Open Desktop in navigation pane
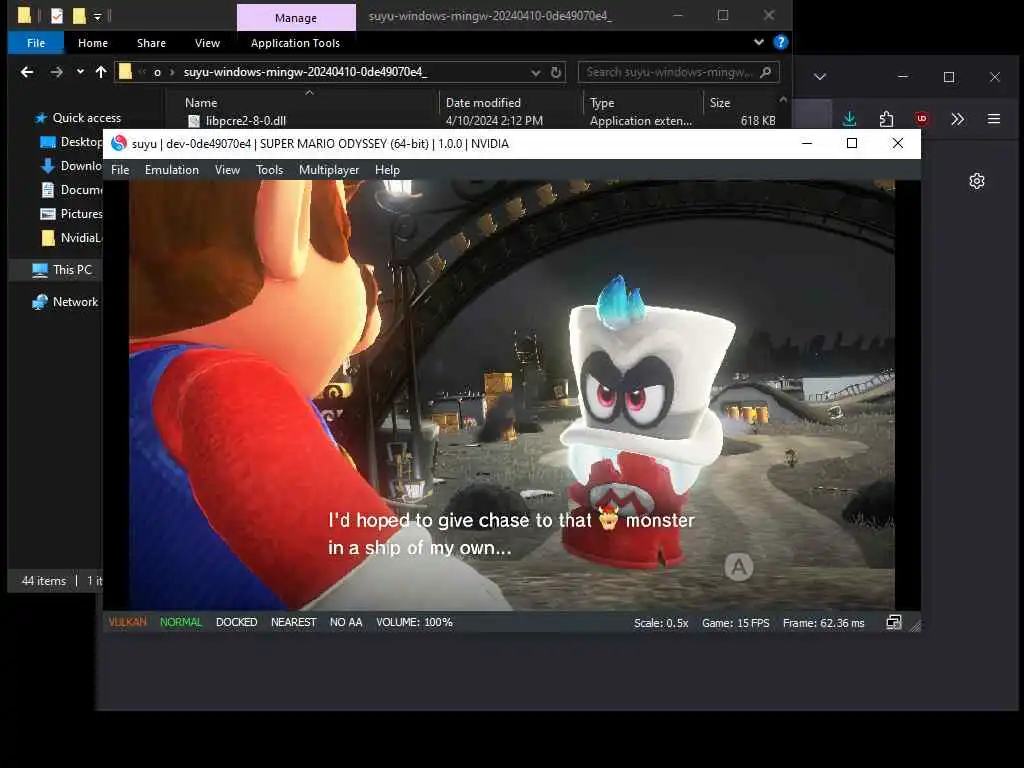Image resolution: width=1024 pixels, height=768 pixels. pos(72,142)
